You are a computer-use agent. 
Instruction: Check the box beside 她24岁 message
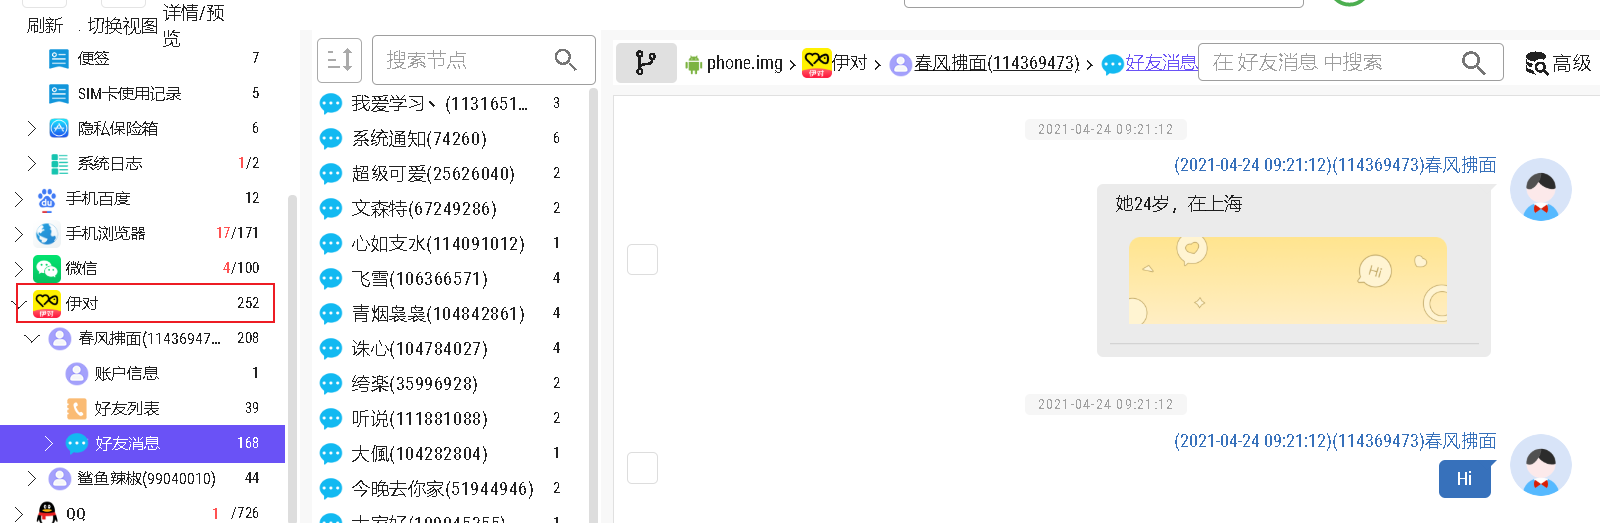coord(642,259)
